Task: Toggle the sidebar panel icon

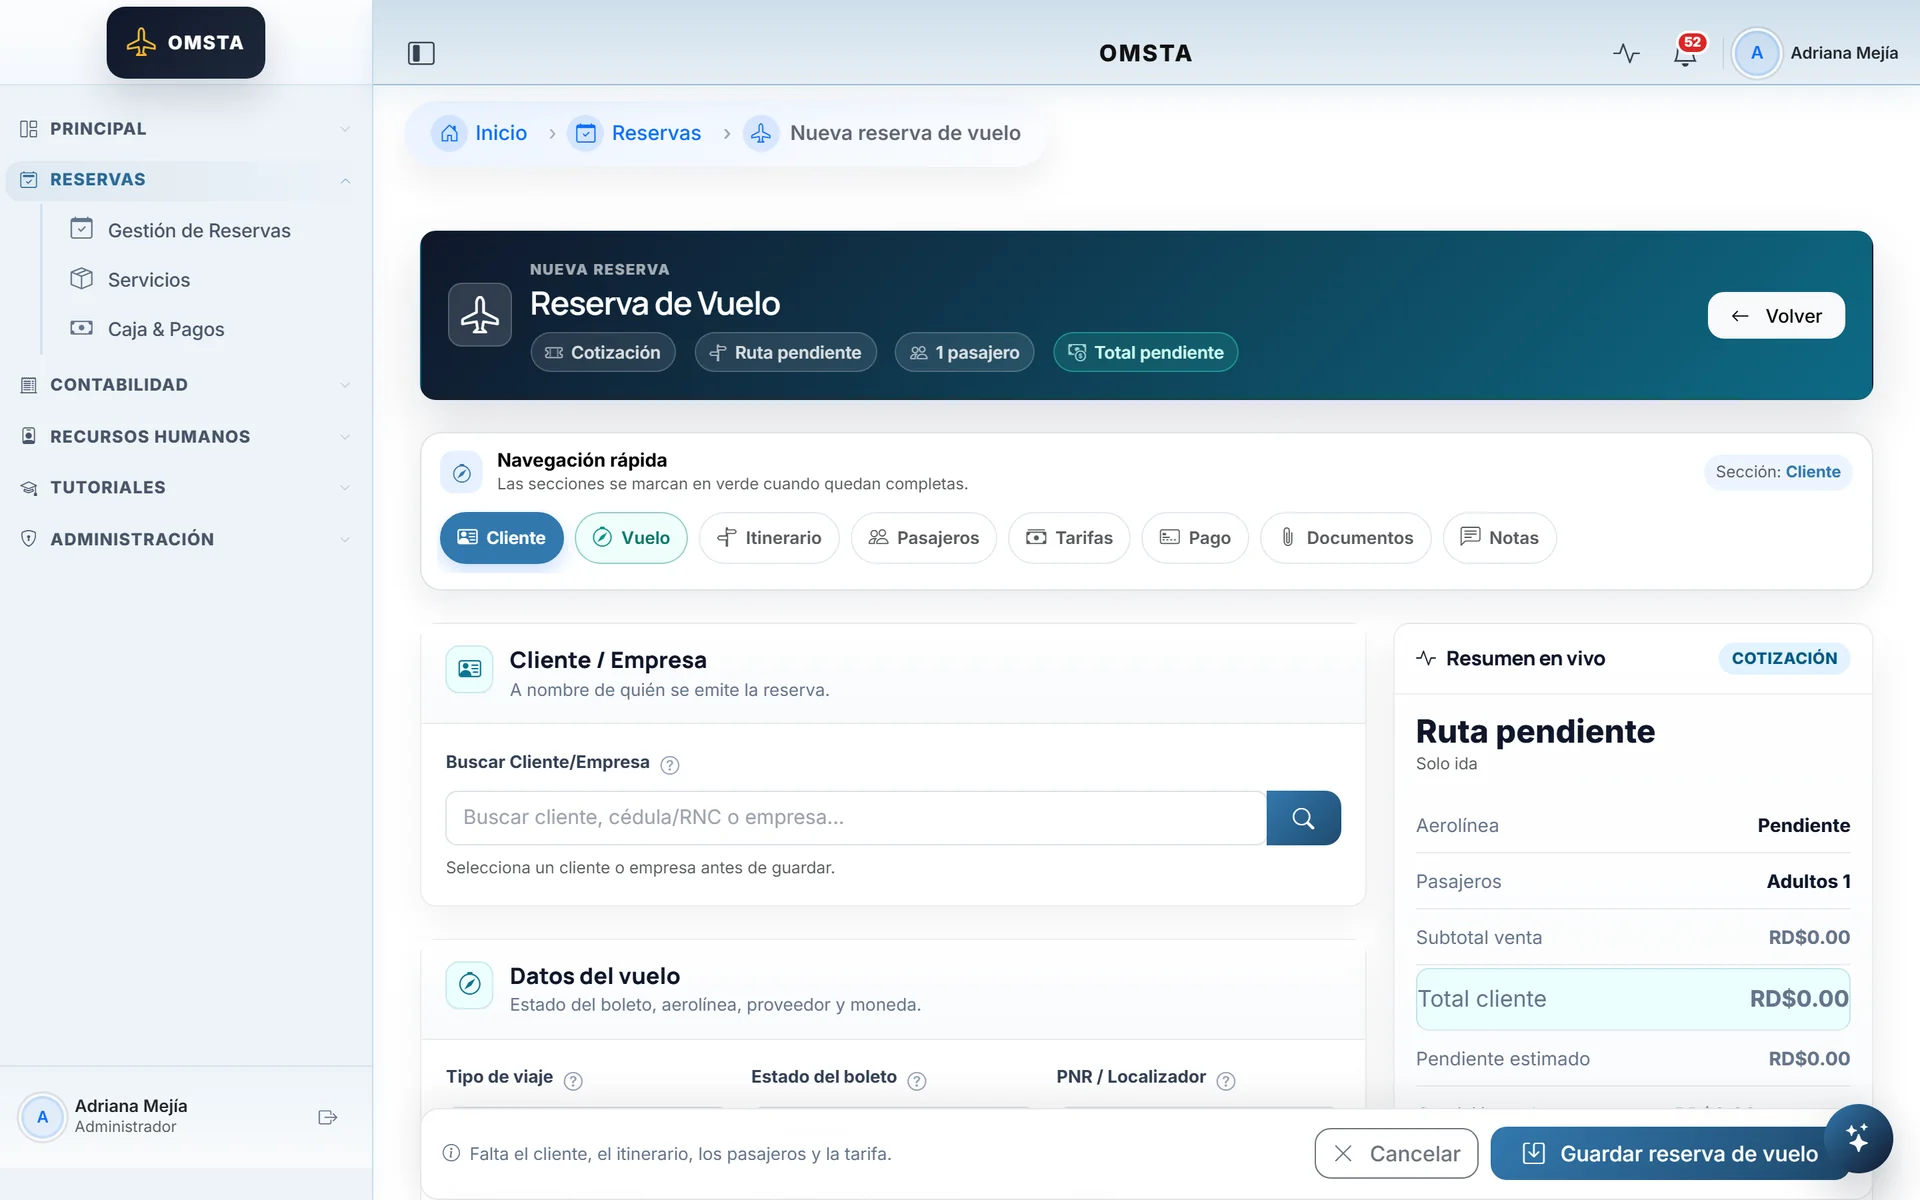Action: [421, 53]
